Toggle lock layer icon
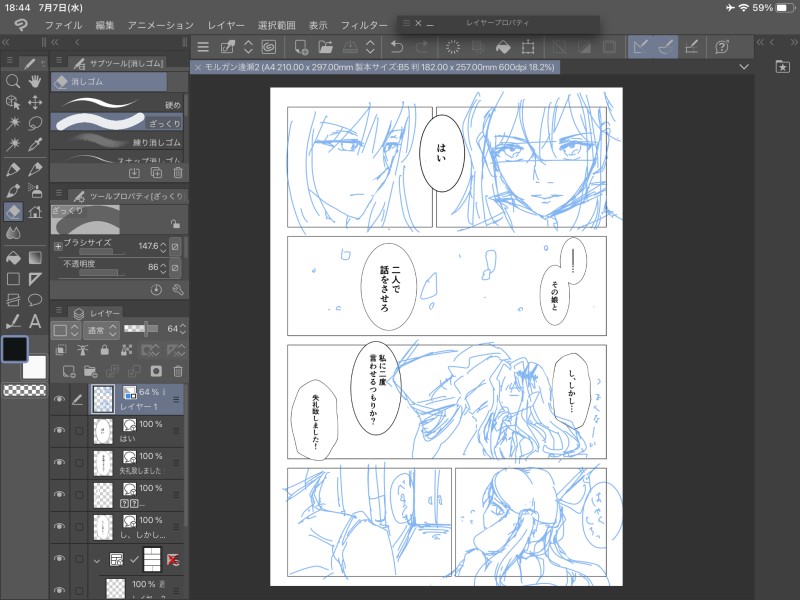The width and height of the screenshot is (800, 600). point(105,350)
